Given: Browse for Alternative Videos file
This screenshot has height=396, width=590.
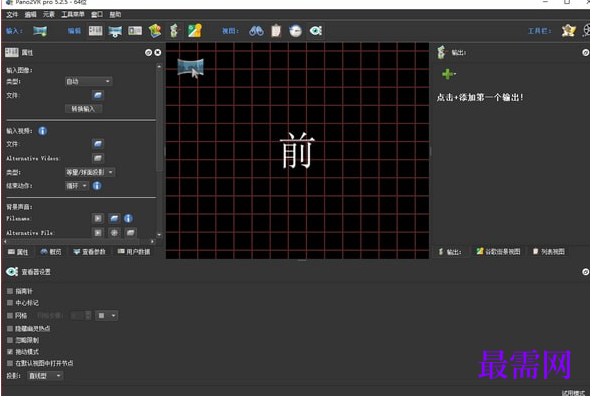Looking at the screenshot, I should pyautogui.click(x=98, y=158).
